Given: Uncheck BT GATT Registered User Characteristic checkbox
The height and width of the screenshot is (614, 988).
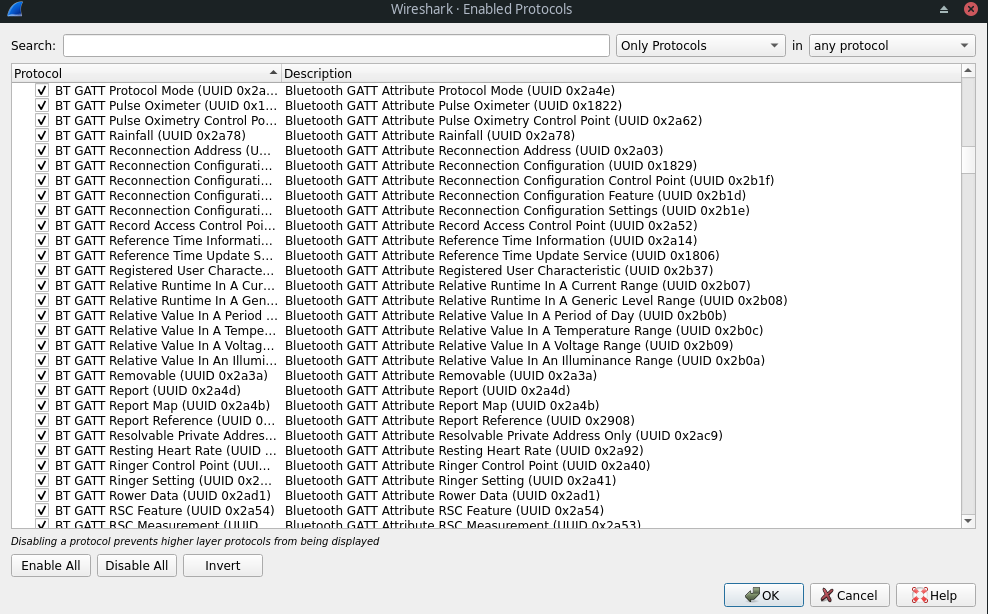Looking at the screenshot, I should coord(42,270).
